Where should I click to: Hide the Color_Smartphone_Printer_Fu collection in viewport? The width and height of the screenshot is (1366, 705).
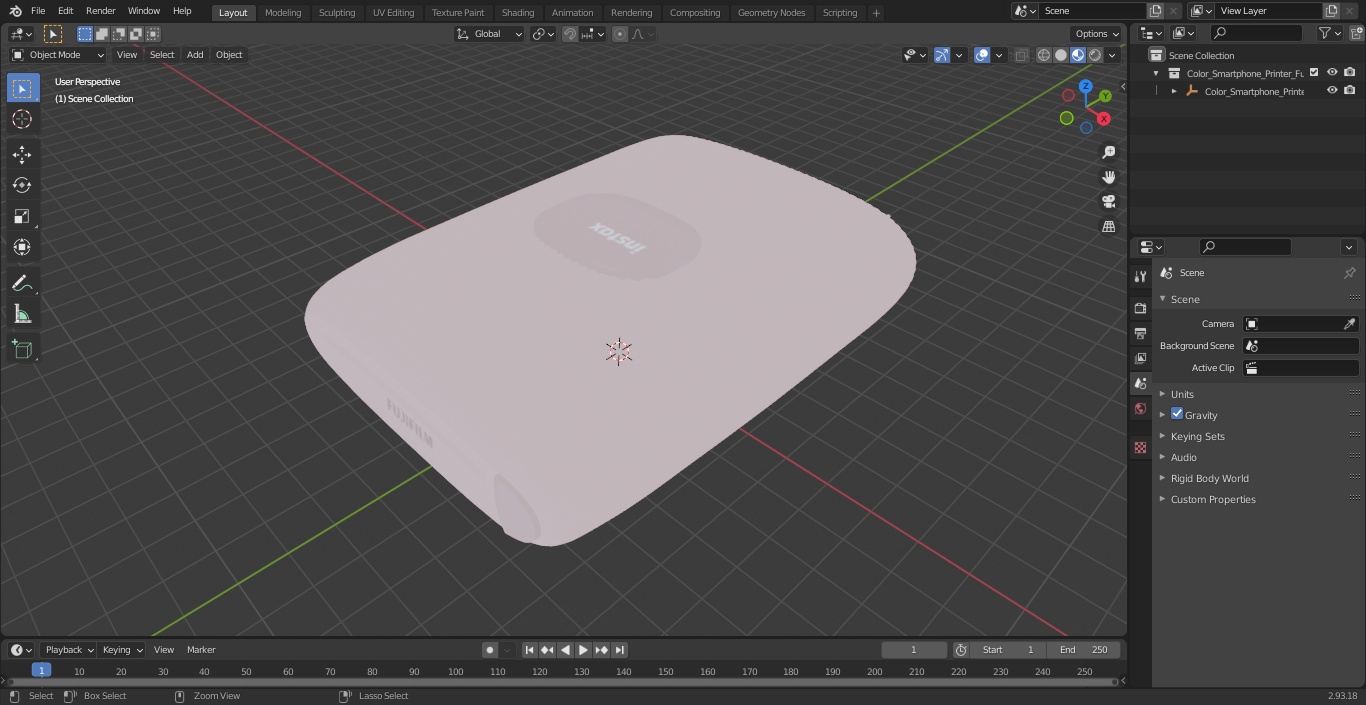[1332, 72]
